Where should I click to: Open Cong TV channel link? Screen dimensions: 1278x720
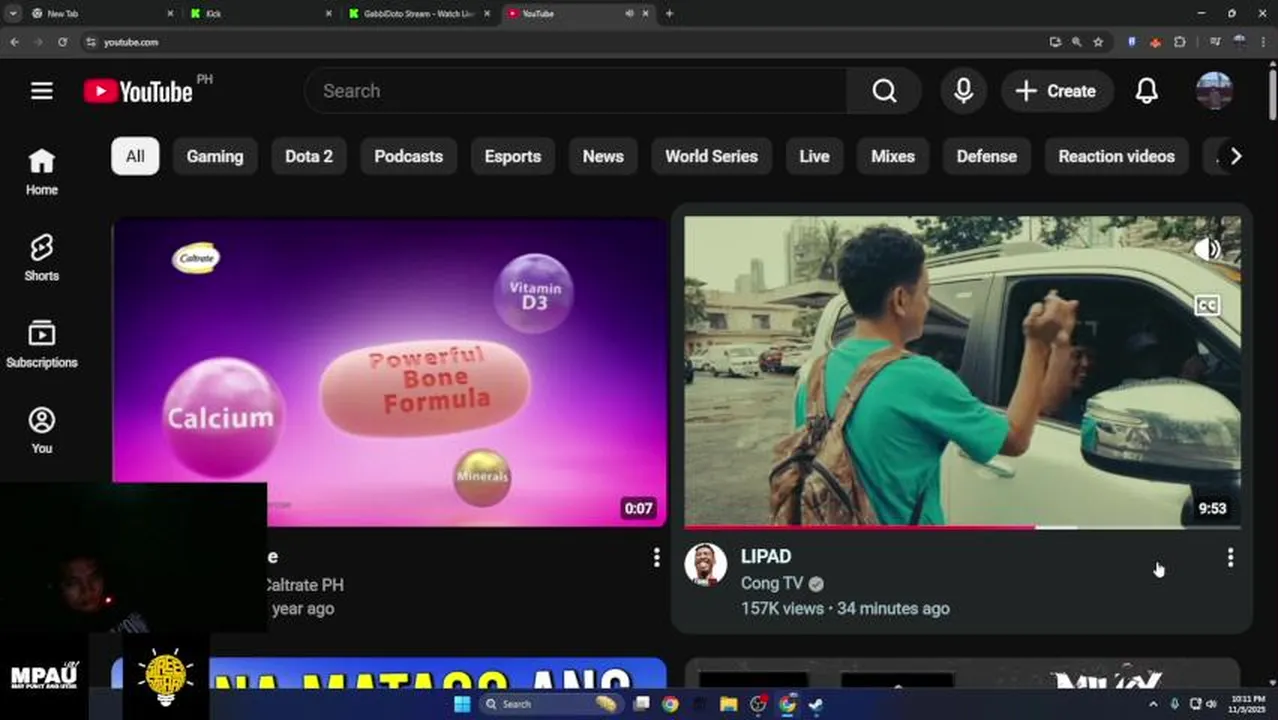(x=772, y=583)
